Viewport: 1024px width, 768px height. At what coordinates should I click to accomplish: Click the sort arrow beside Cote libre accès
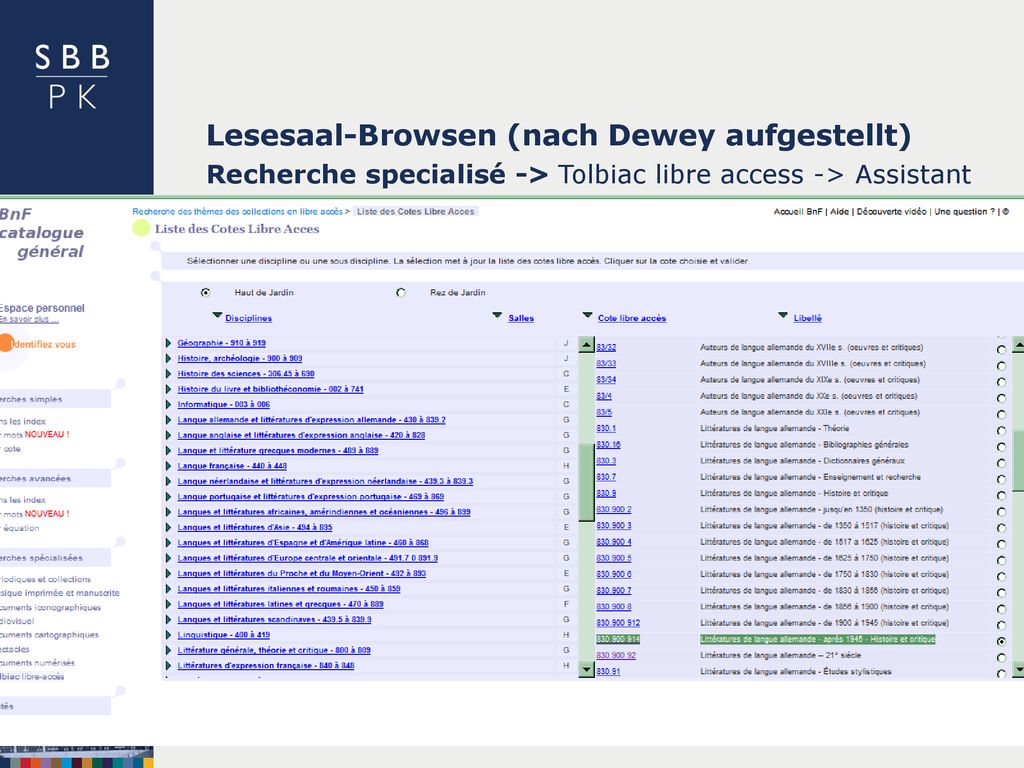tap(587, 315)
